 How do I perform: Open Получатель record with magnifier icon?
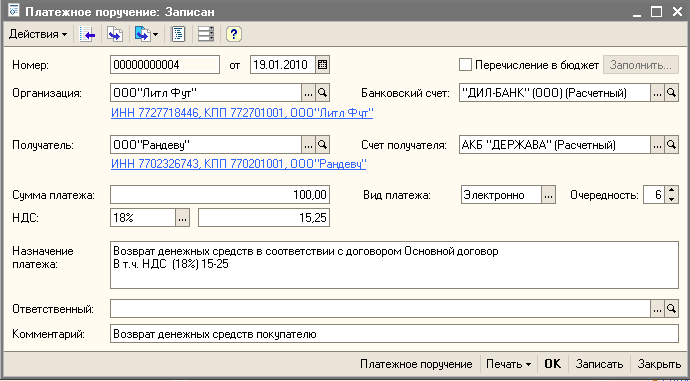323,144
